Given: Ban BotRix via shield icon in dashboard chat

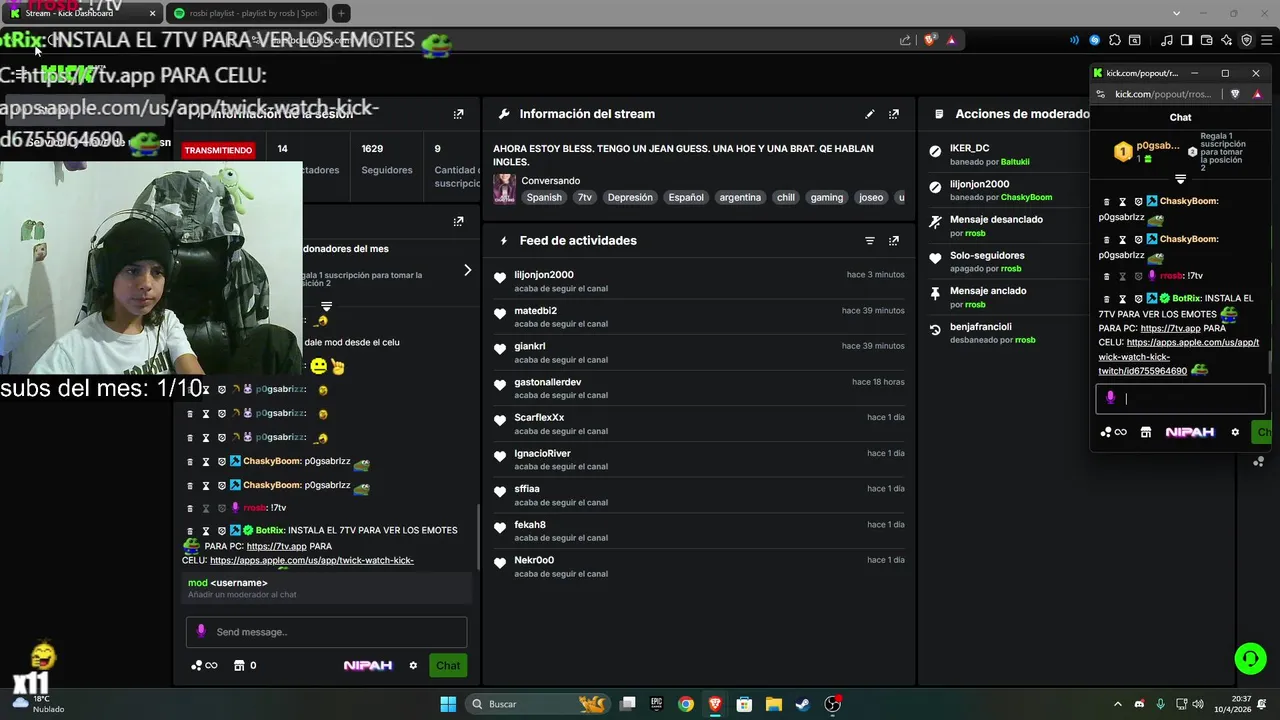Looking at the screenshot, I should tap(221, 531).
